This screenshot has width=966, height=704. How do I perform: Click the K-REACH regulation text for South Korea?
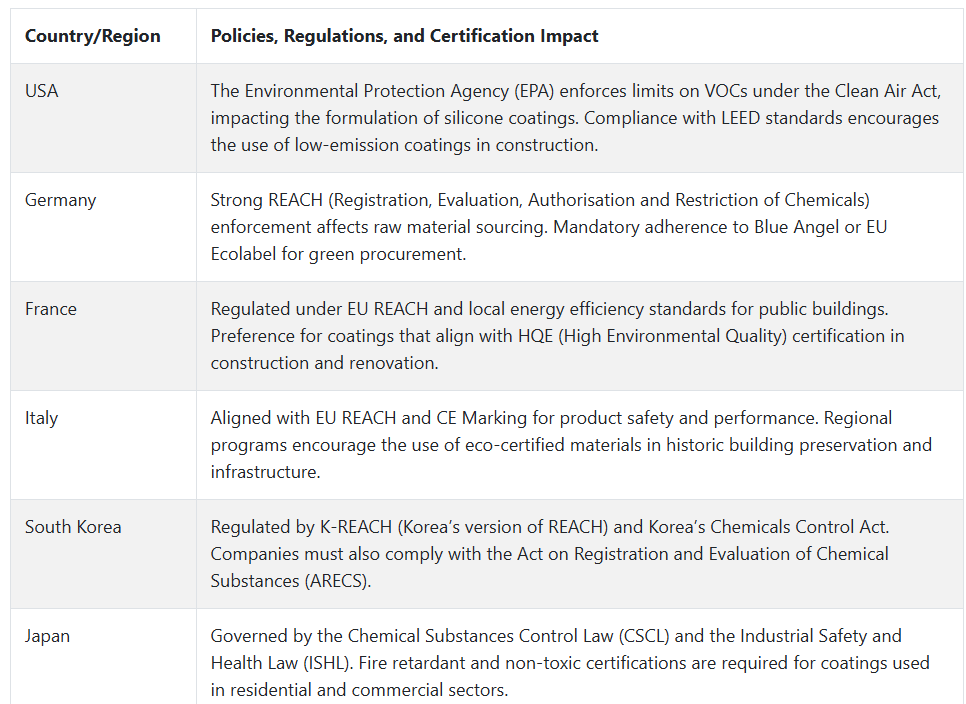(550, 554)
